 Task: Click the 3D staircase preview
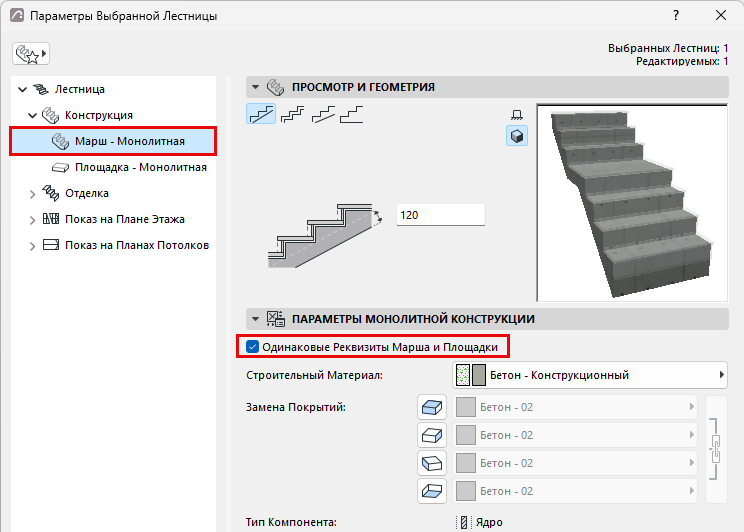pyautogui.click(x=632, y=203)
